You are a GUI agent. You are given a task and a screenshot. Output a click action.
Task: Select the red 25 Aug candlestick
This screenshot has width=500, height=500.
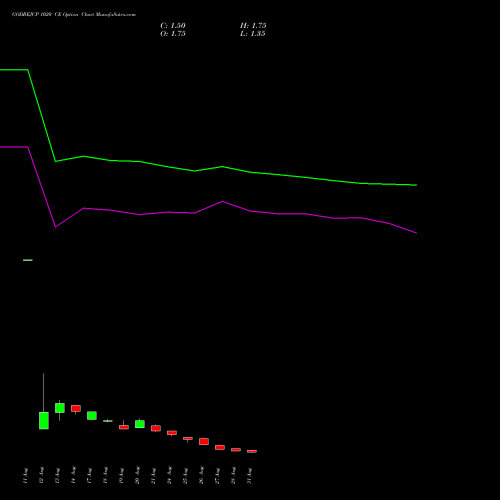(188, 439)
